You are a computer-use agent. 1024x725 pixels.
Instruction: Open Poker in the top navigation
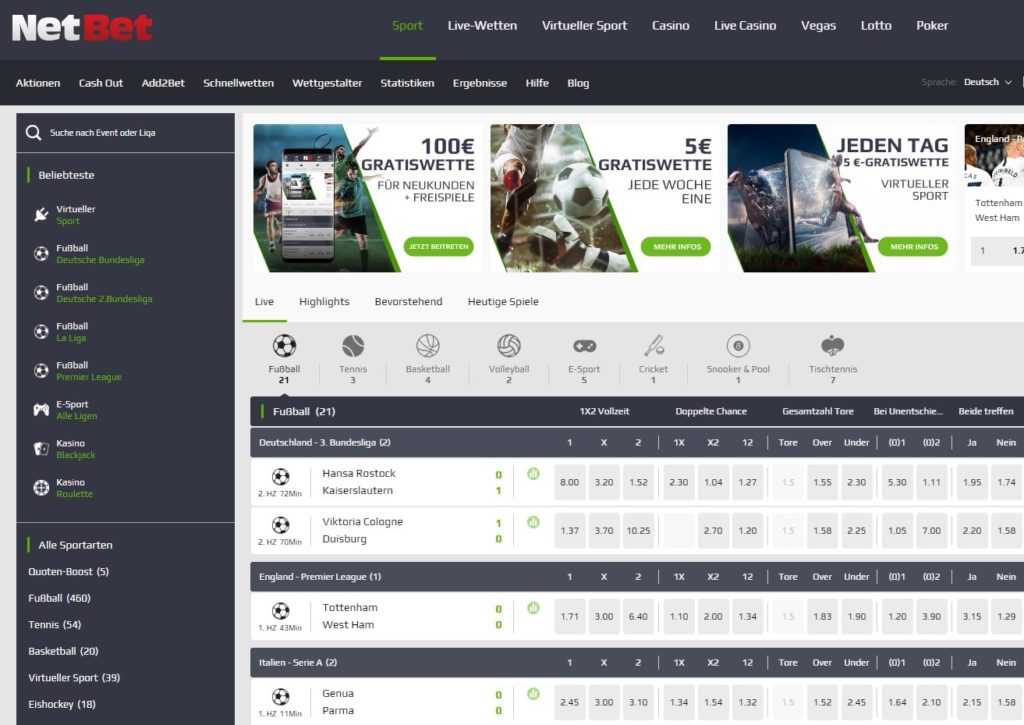932,25
